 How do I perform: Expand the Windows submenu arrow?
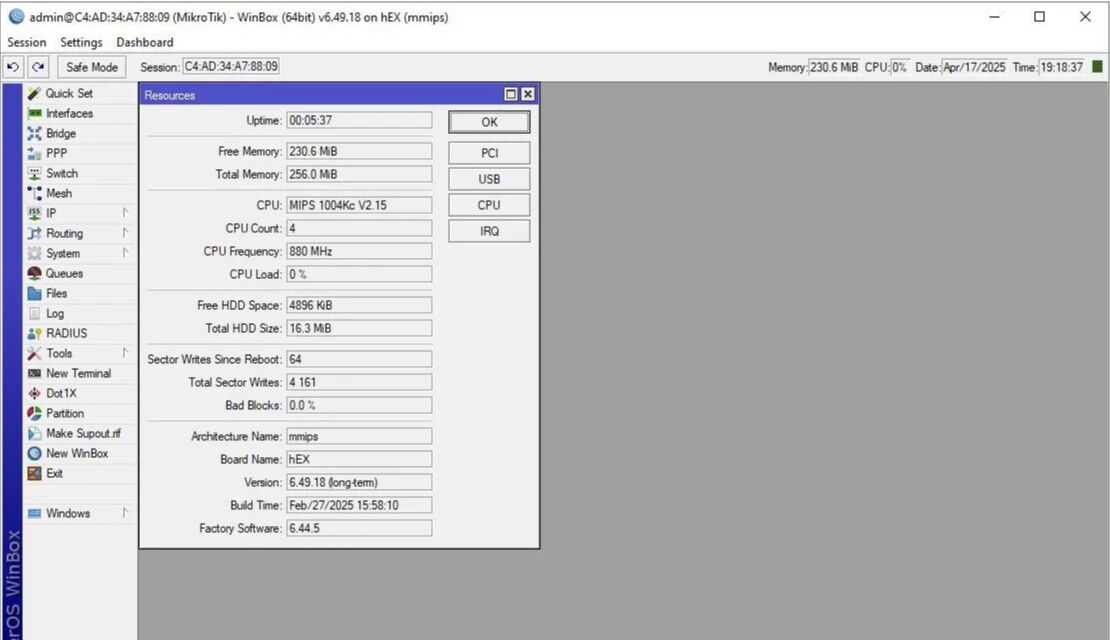tap(125, 513)
